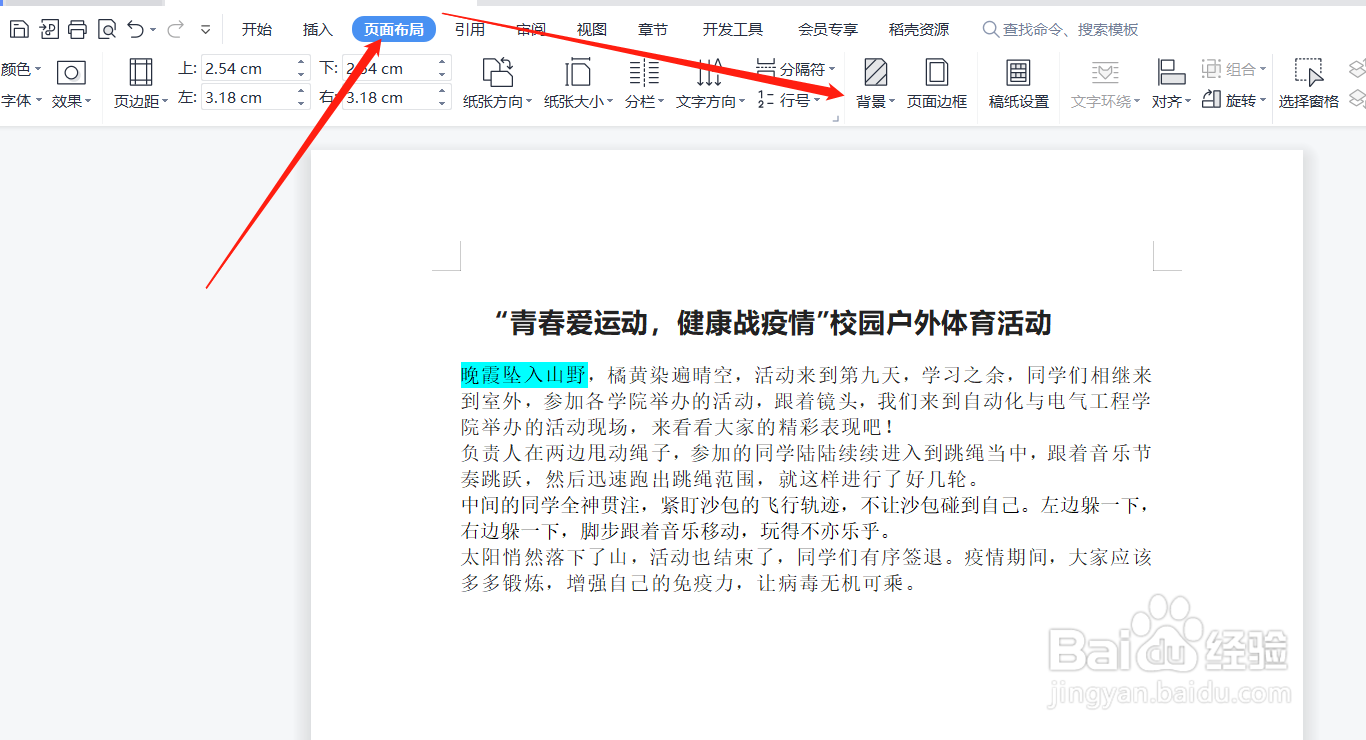
Task: Open the 视图 tab
Action: click(592, 29)
